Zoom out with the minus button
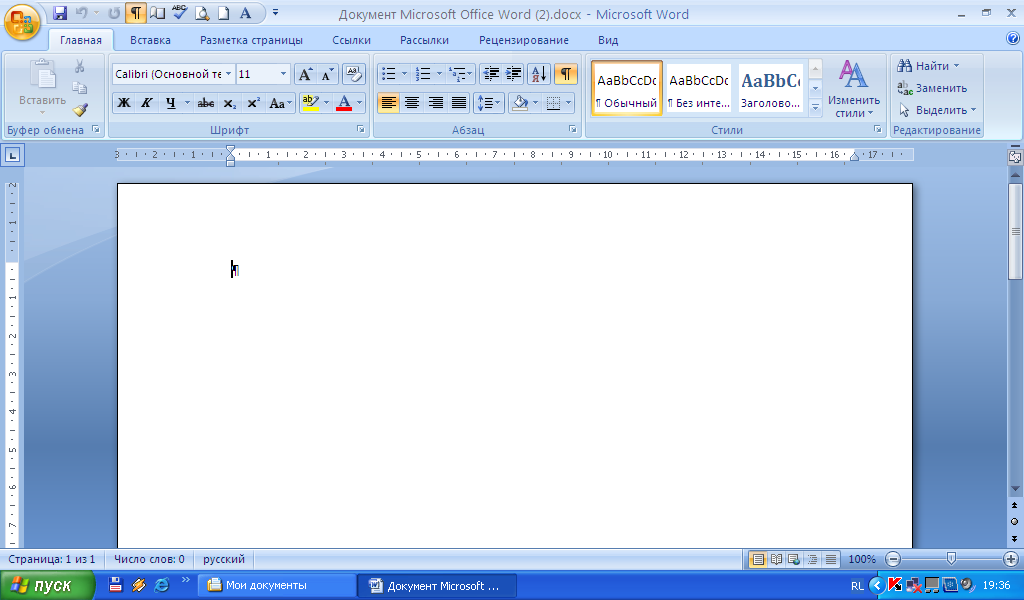Viewport: 1024px width, 600px height. [x=893, y=560]
